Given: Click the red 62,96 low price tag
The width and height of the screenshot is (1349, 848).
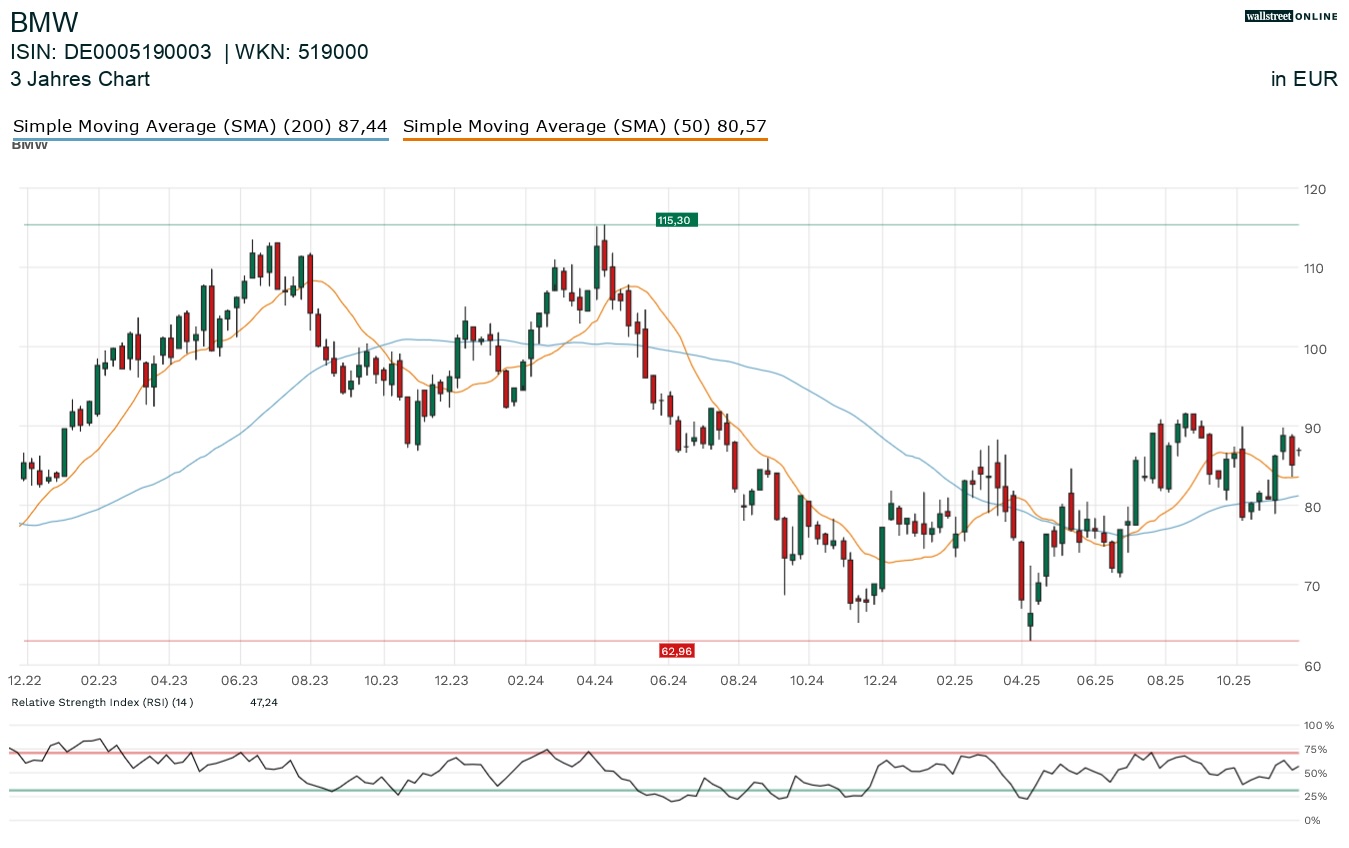Looking at the screenshot, I should click(676, 651).
